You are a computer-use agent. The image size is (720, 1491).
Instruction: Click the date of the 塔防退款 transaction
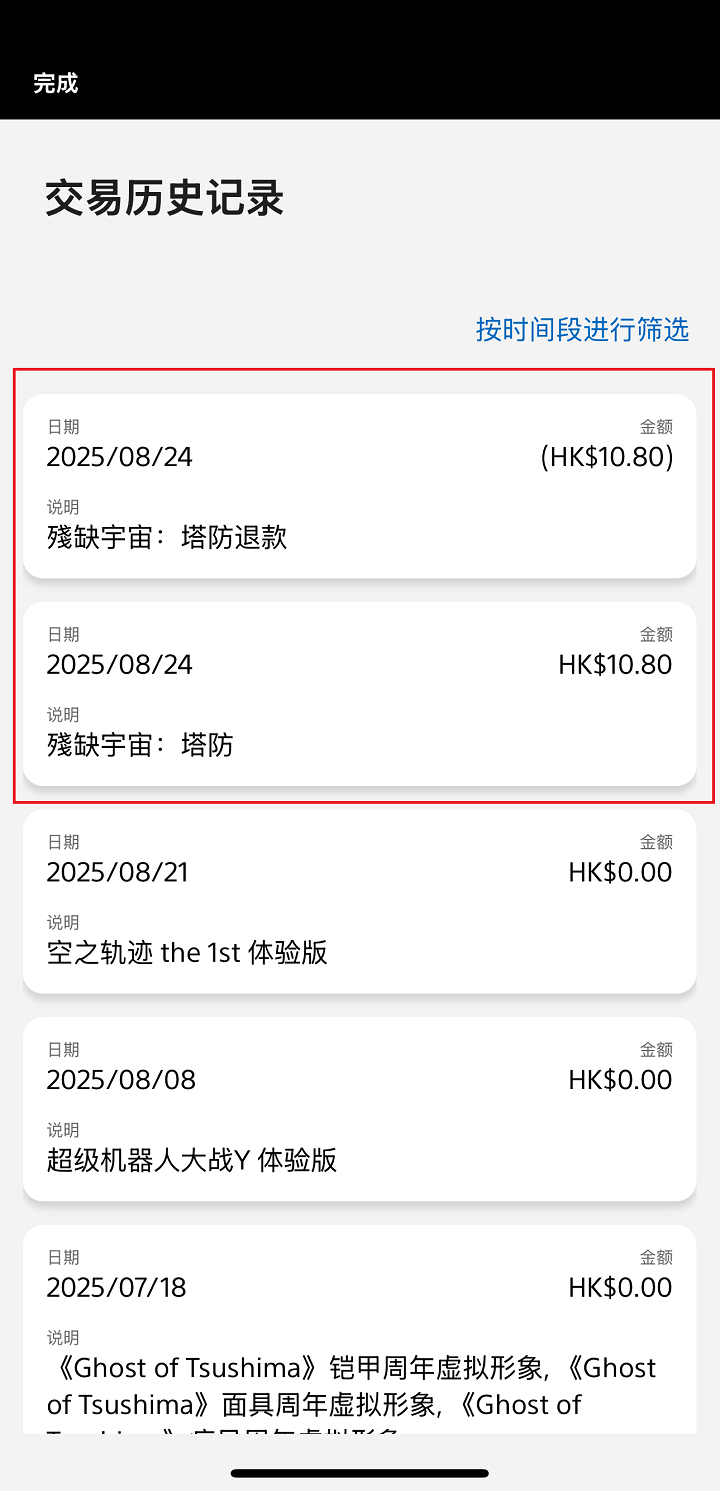coord(120,457)
